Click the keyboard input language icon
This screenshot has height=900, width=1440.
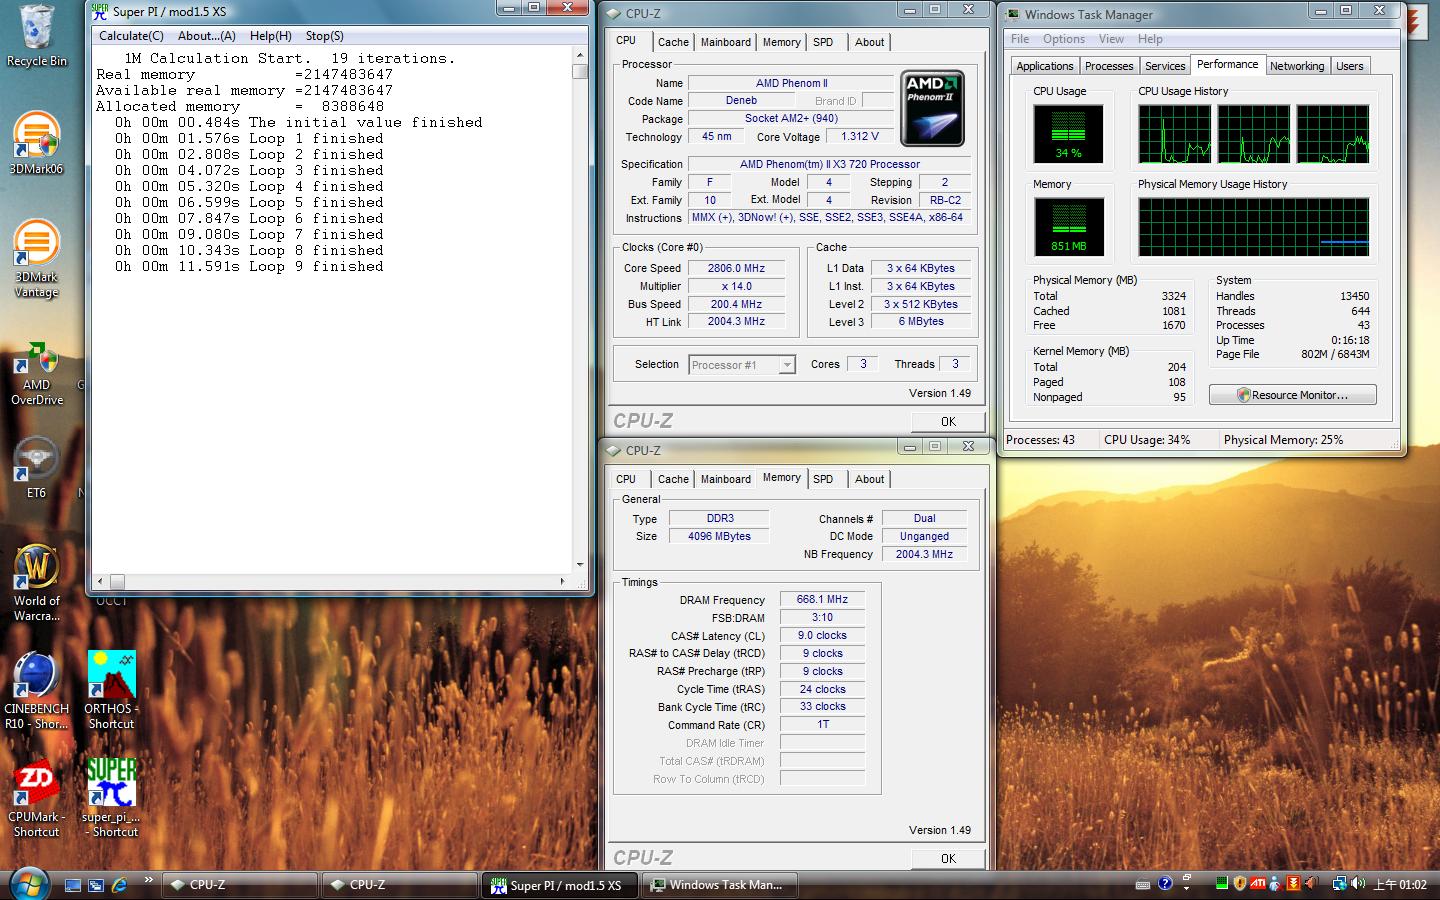(x=1143, y=884)
